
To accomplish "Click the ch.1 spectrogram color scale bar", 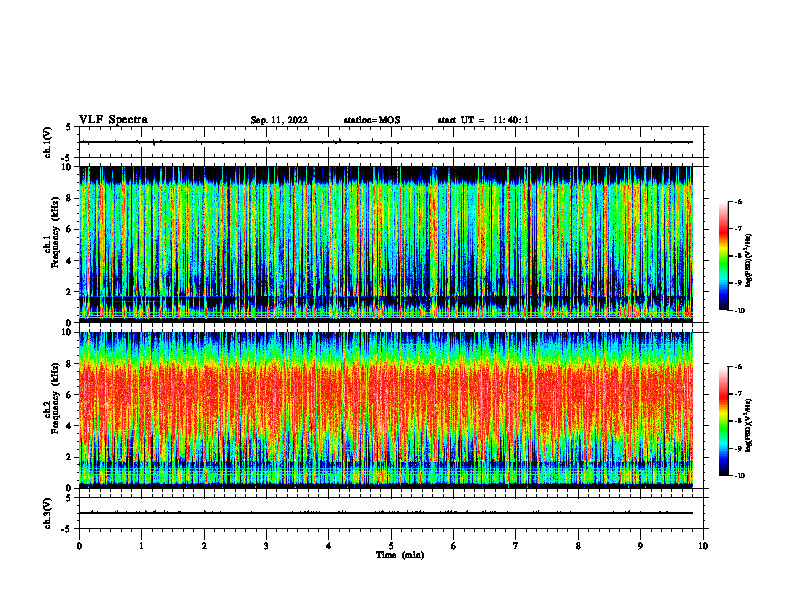I will (723, 256).
